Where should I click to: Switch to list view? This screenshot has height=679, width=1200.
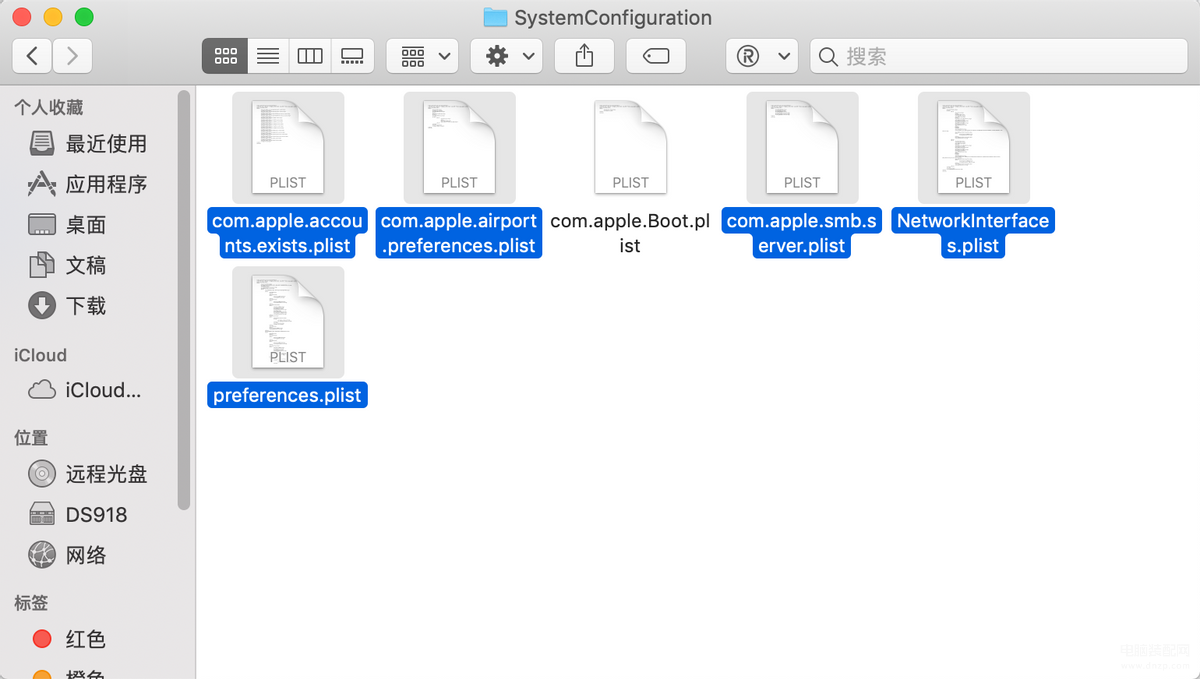pyautogui.click(x=267, y=56)
